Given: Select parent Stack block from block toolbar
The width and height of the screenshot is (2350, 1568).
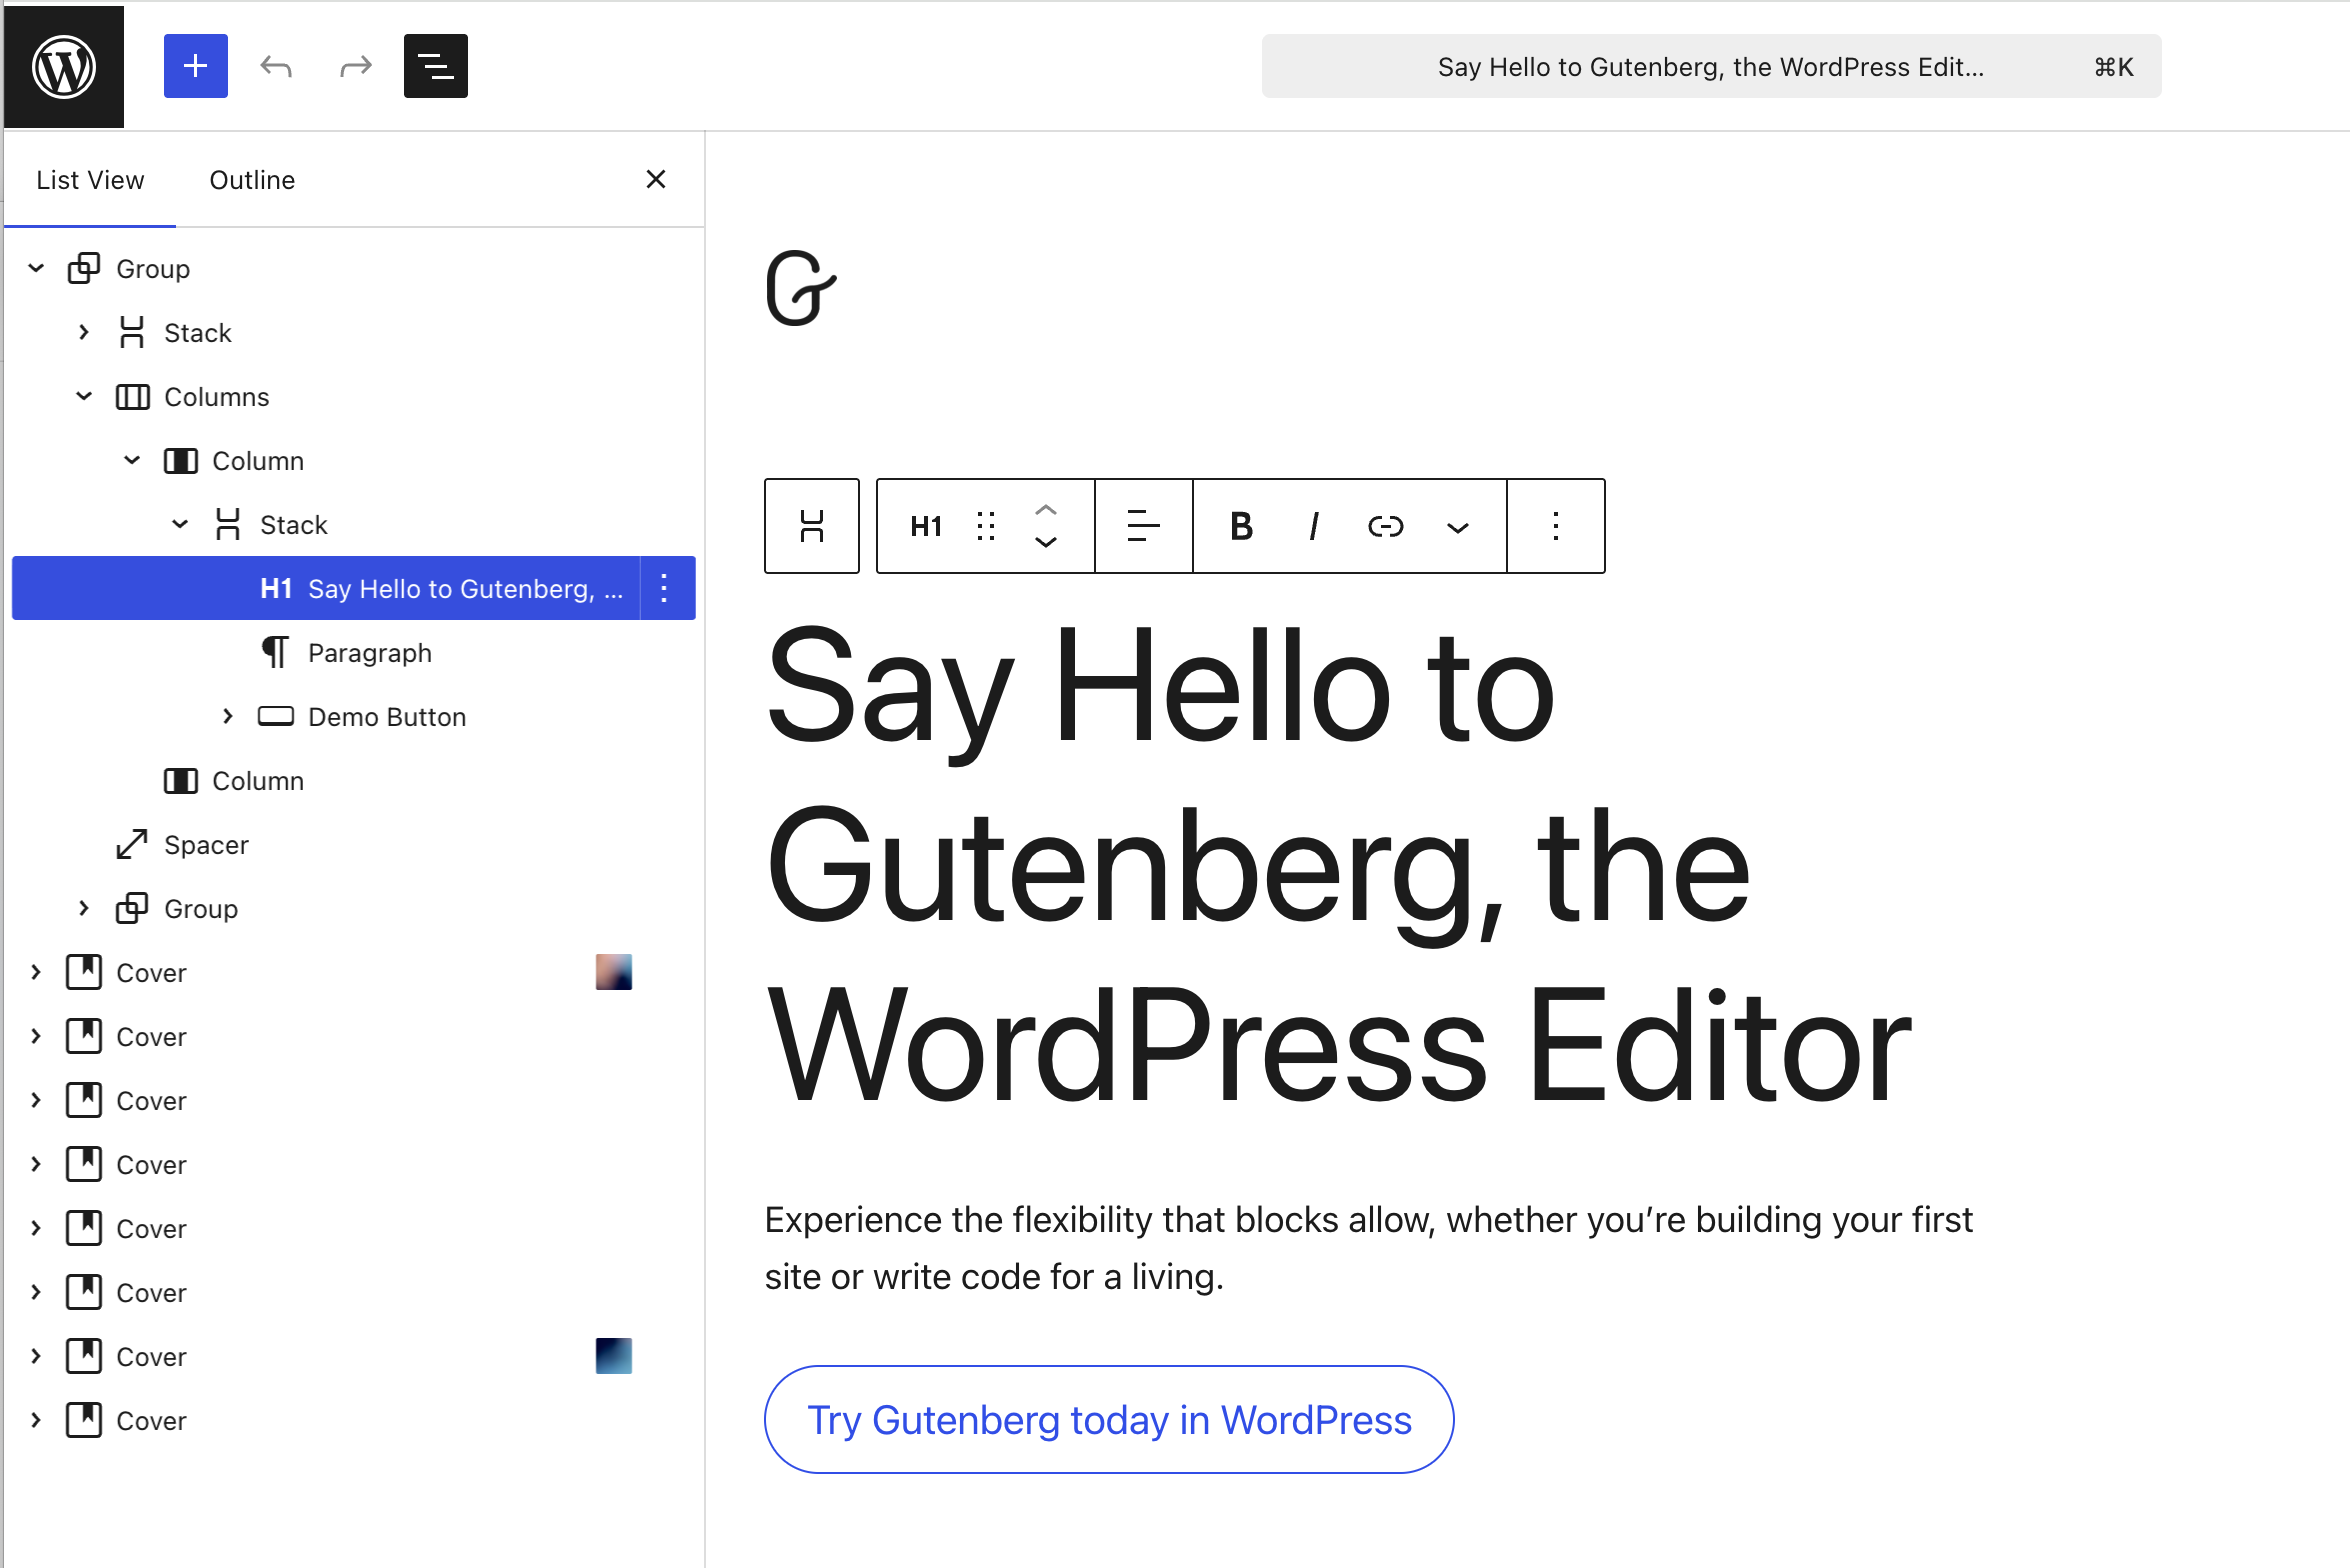Looking at the screenshot, I should pyautogui.click(x=812, y=526).
